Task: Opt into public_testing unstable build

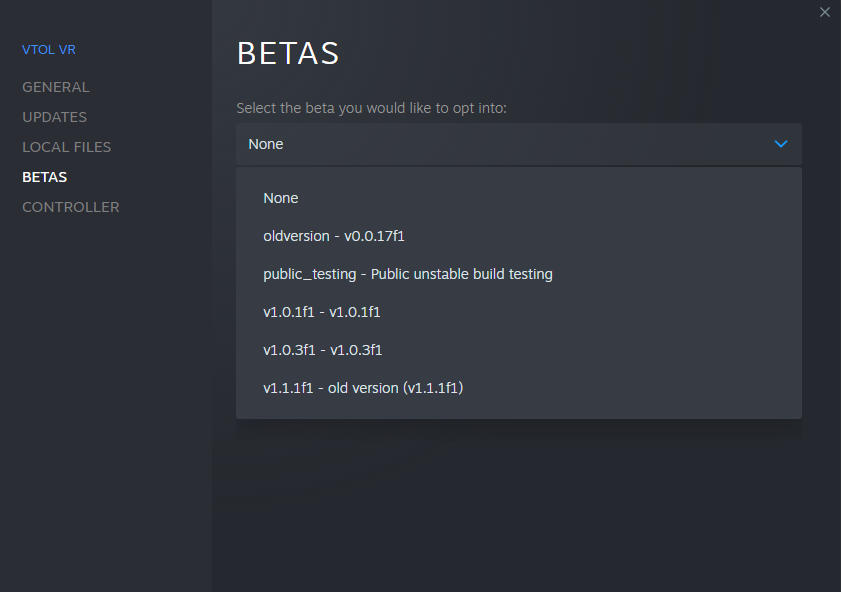Action: (408, 274)
